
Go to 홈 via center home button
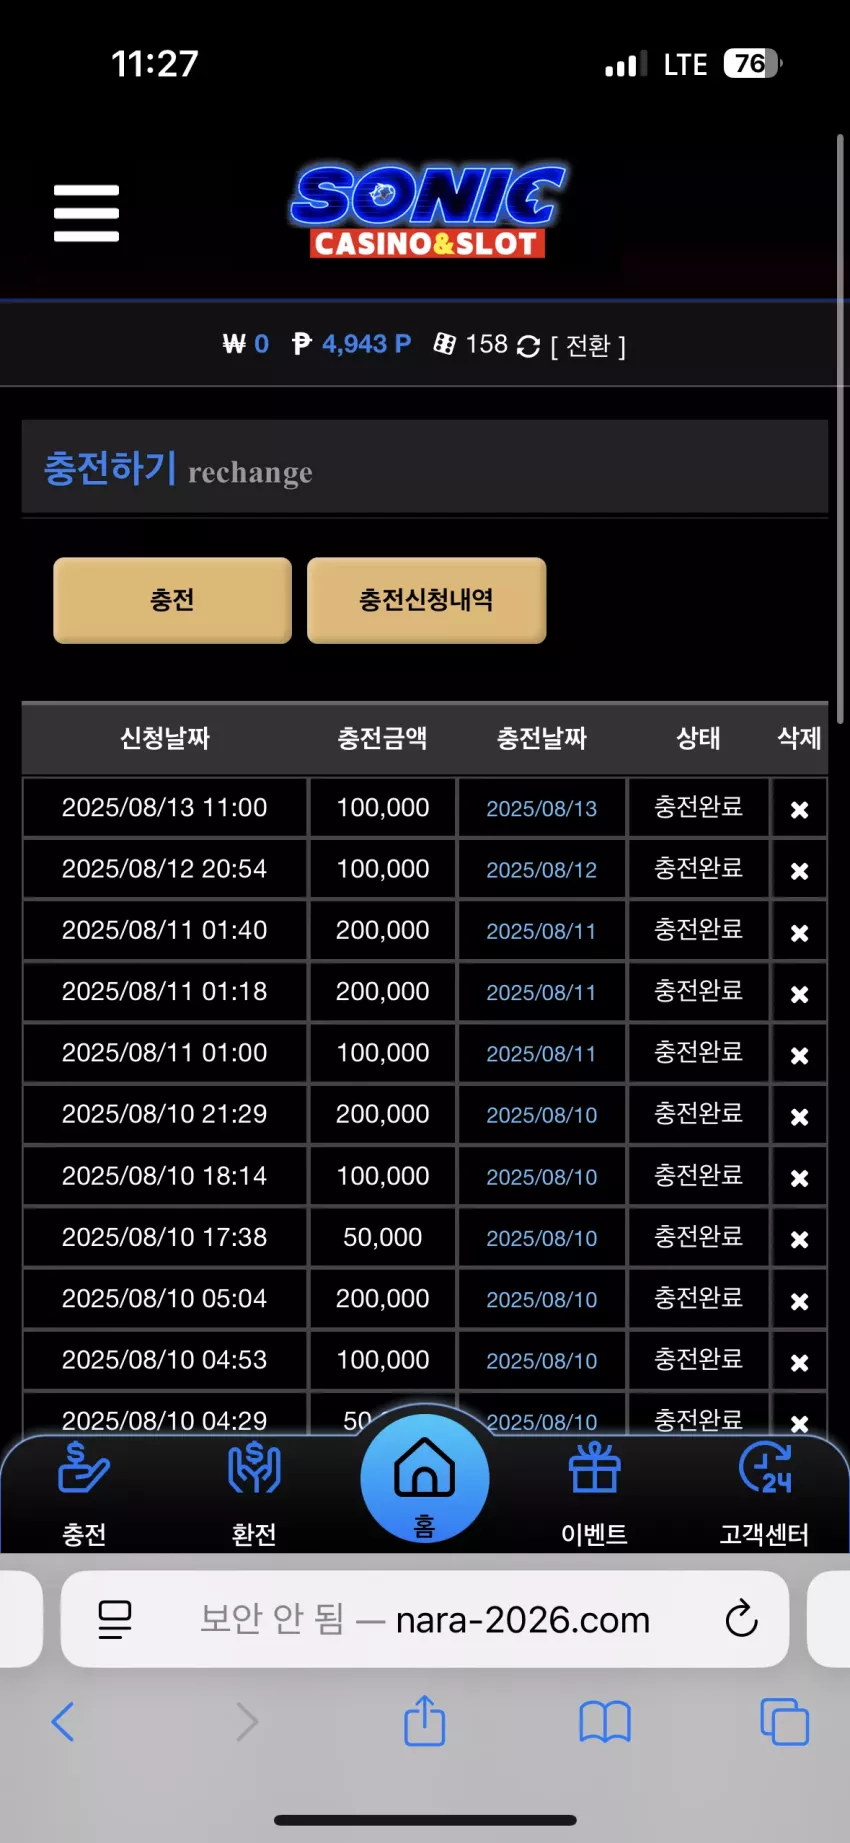click(425, 1478)
